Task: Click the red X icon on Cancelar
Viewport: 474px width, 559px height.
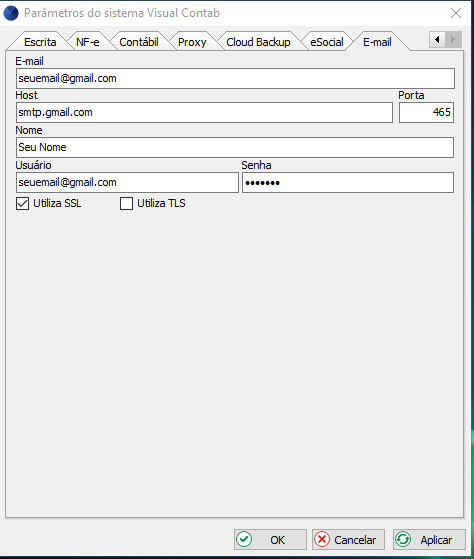Action: [322, 539]
